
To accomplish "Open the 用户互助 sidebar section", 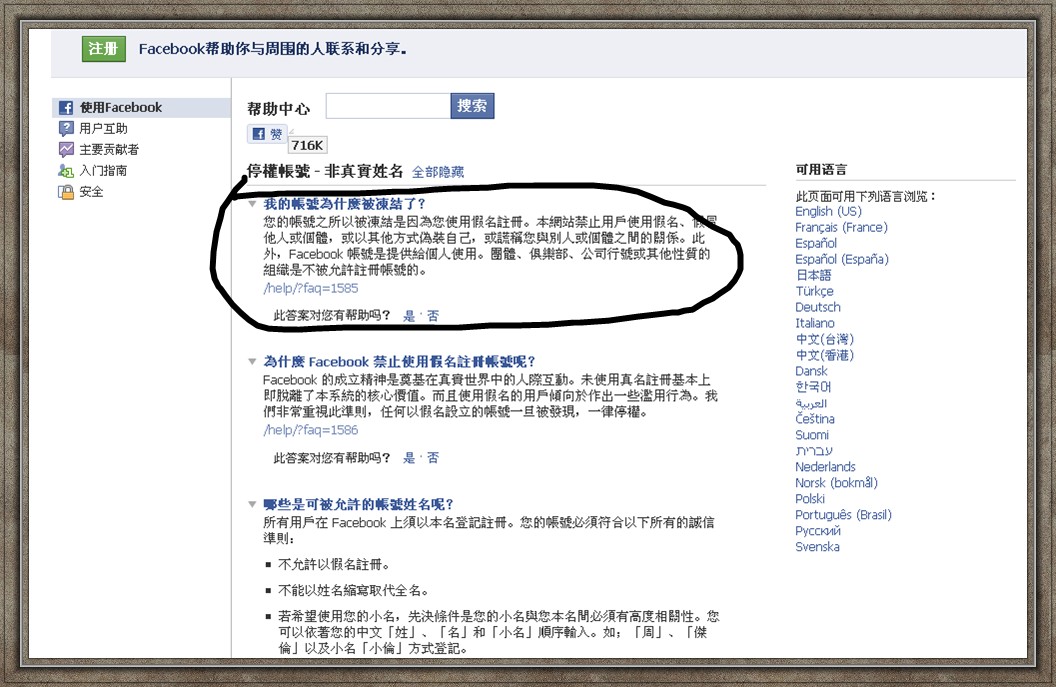I will [105, 127].
